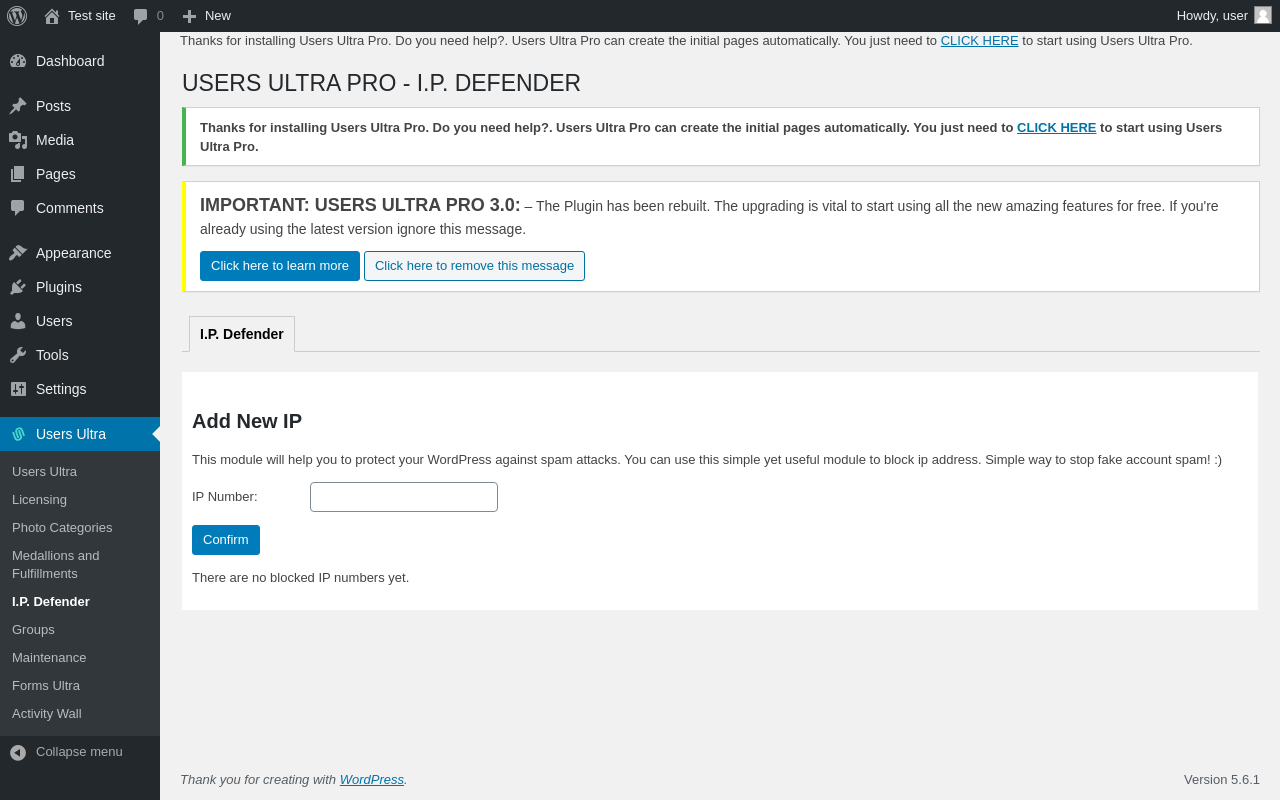Select the Users Ultra main menu

pos(80,434)
